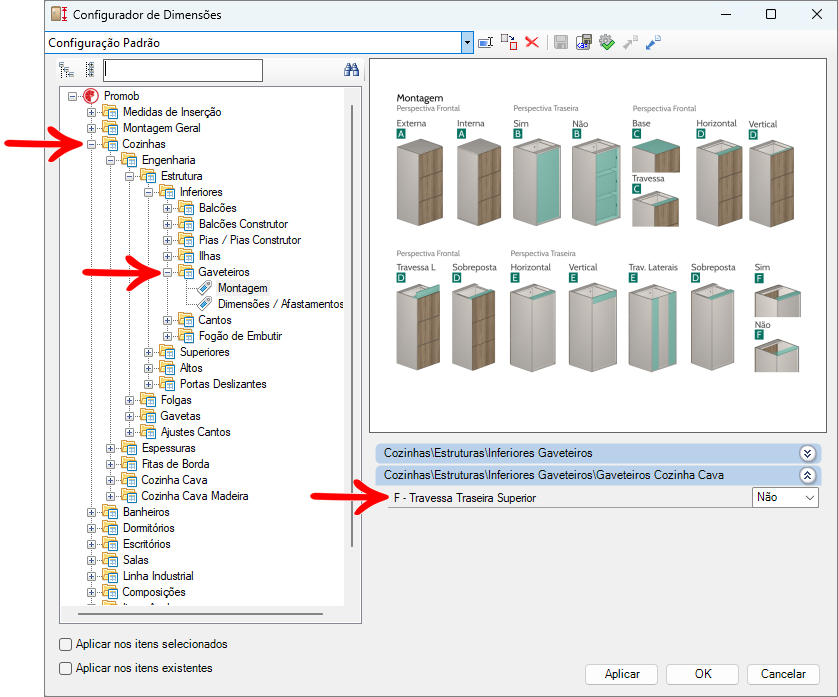Select the Montagem item under Gaveteiros
Image resolution: width=838 pixels, height=697 pixels.
click(x=242, y=288)
